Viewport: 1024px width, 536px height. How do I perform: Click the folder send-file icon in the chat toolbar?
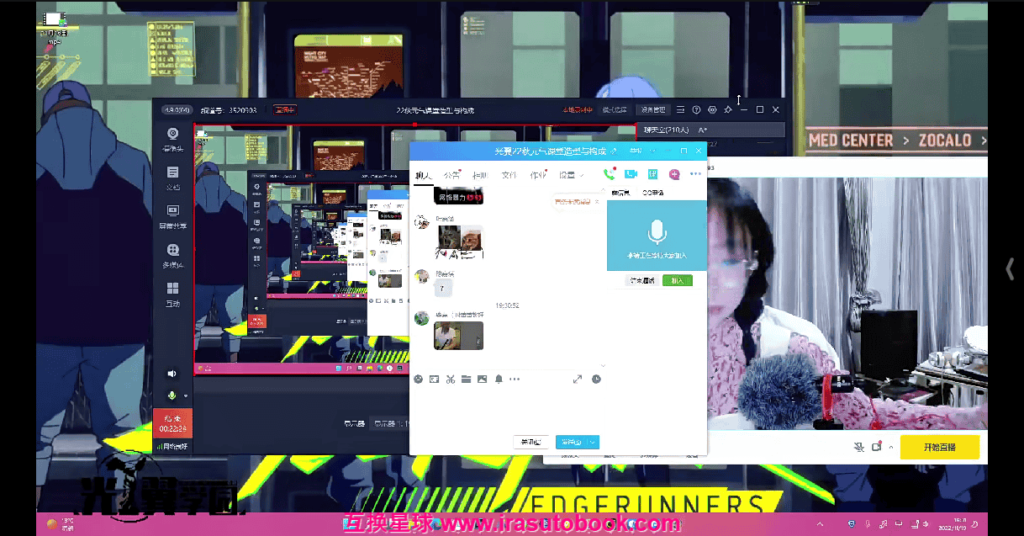coord(466,379)
